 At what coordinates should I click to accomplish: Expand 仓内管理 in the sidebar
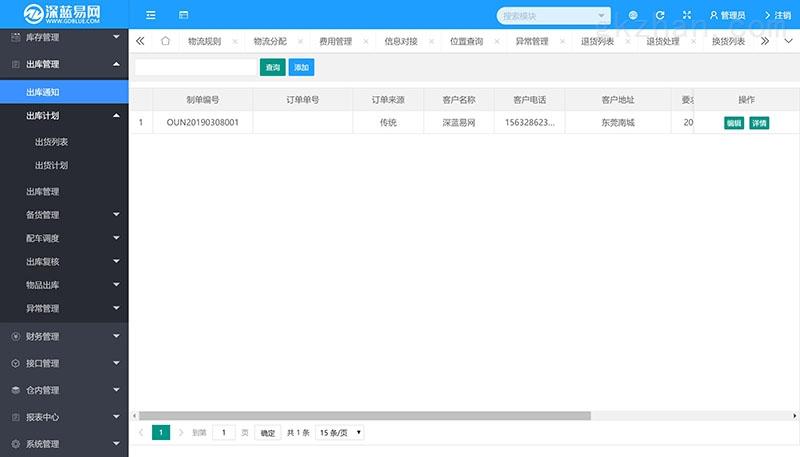coord(64,390)
